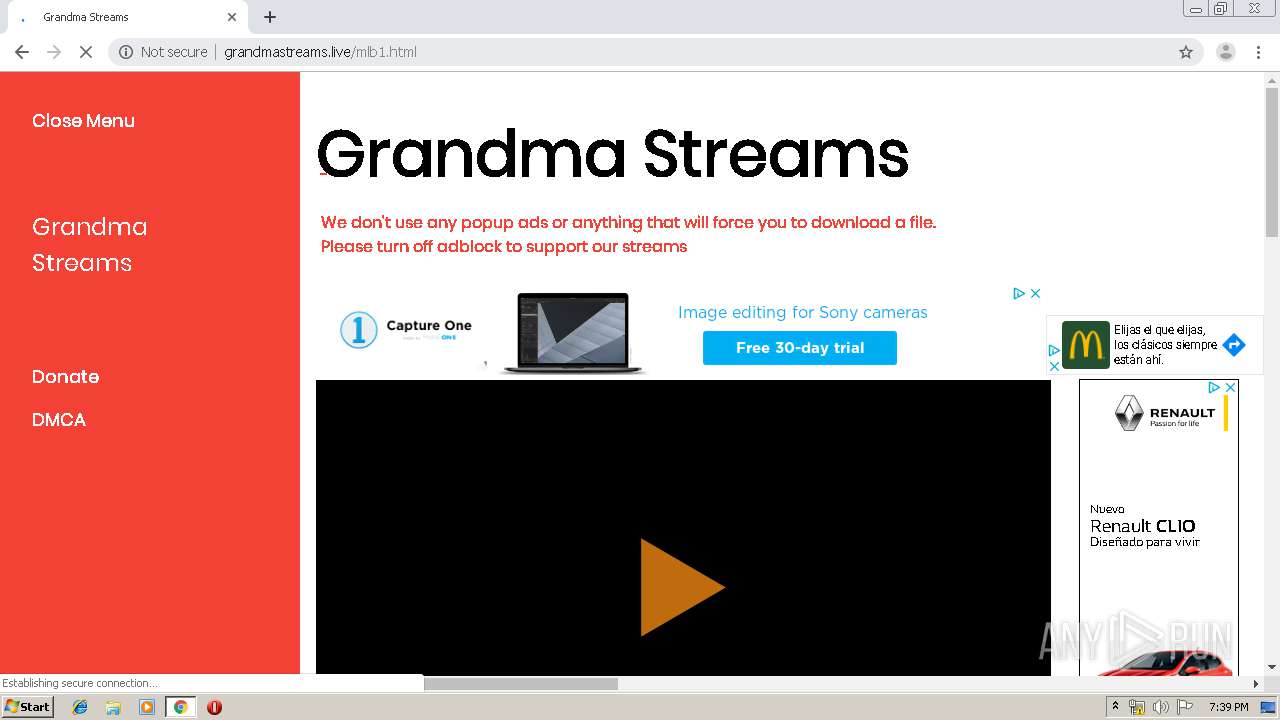Open the media player taskbar icon

pyautogui.click(x=147, y=707)
